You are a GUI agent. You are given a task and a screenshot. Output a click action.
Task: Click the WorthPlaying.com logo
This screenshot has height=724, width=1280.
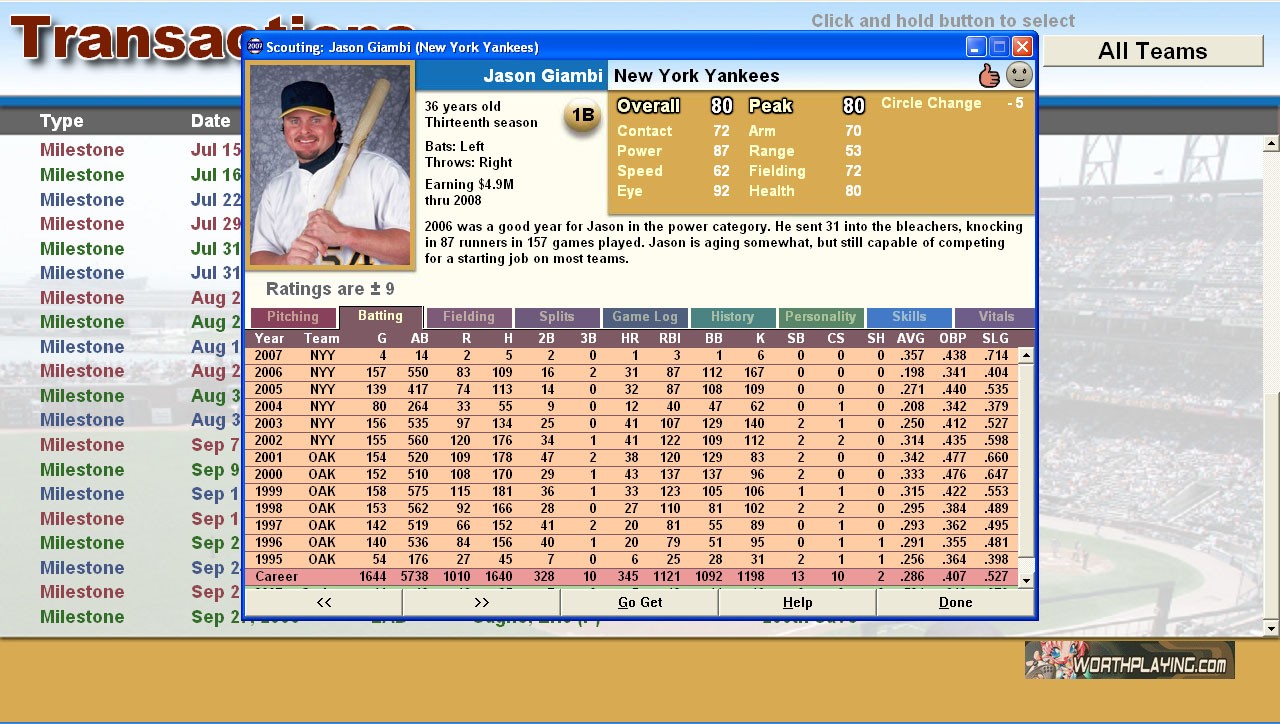[x=1129, y=660]
